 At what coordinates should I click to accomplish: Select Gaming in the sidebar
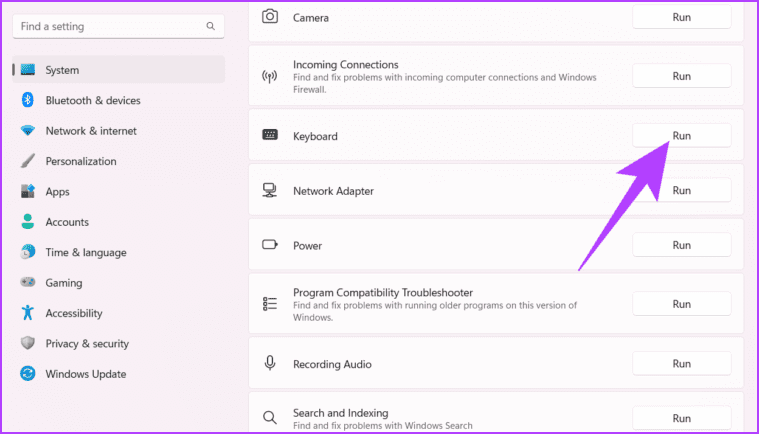[x=119, y=283]
